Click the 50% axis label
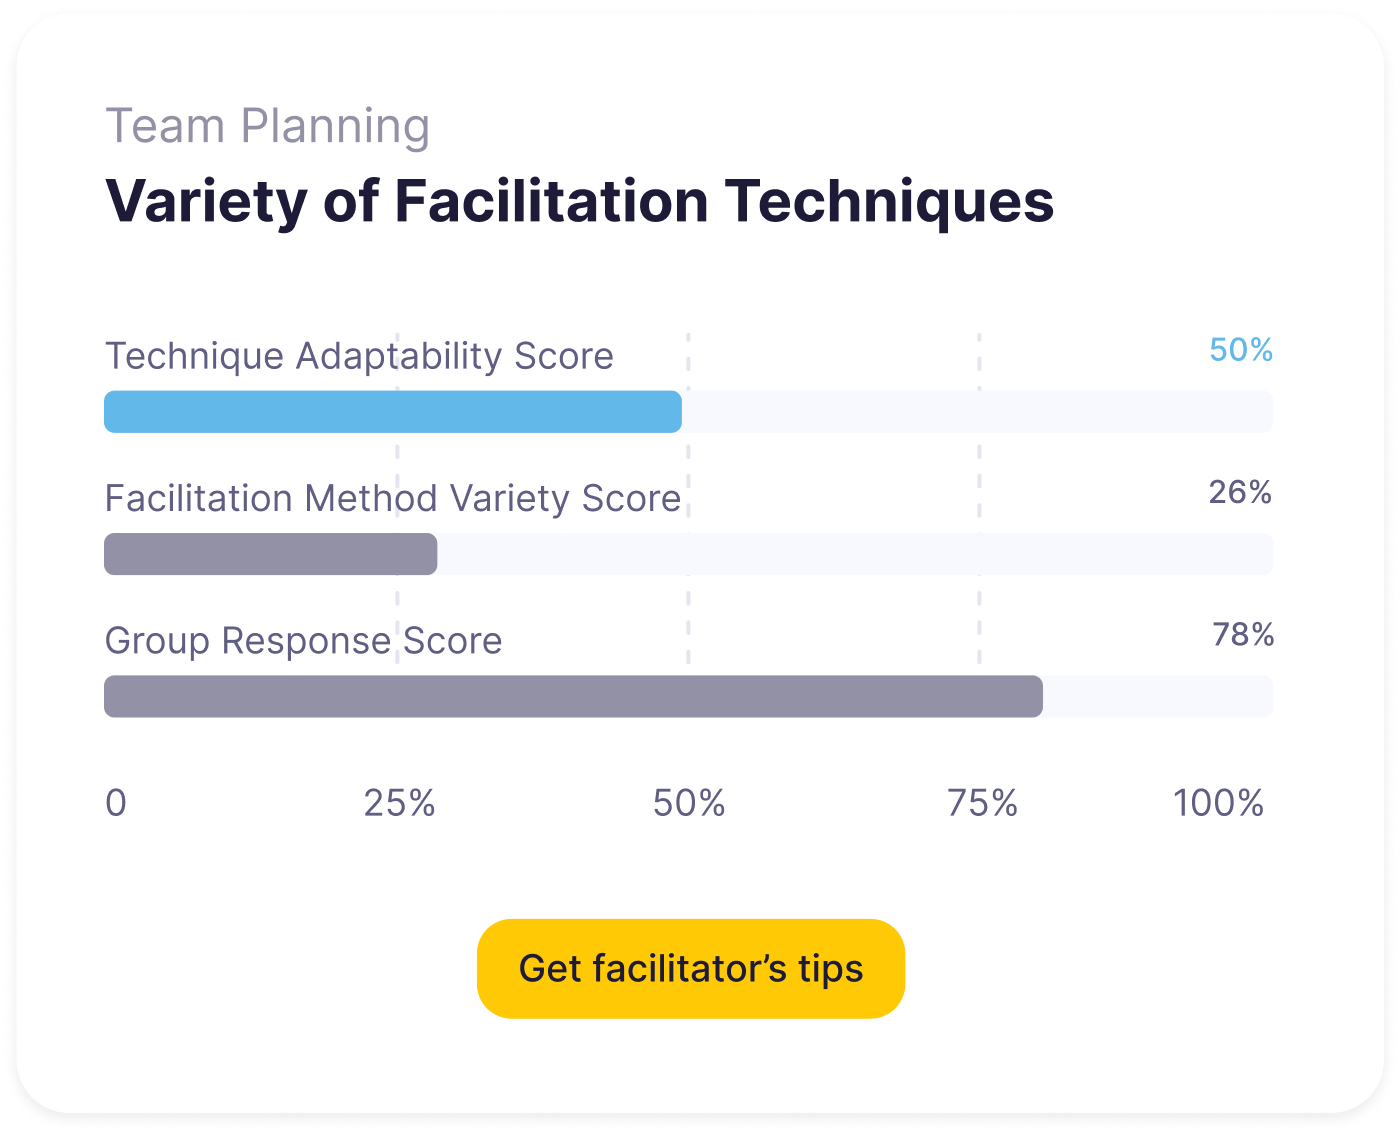 (x=688, y=803)
